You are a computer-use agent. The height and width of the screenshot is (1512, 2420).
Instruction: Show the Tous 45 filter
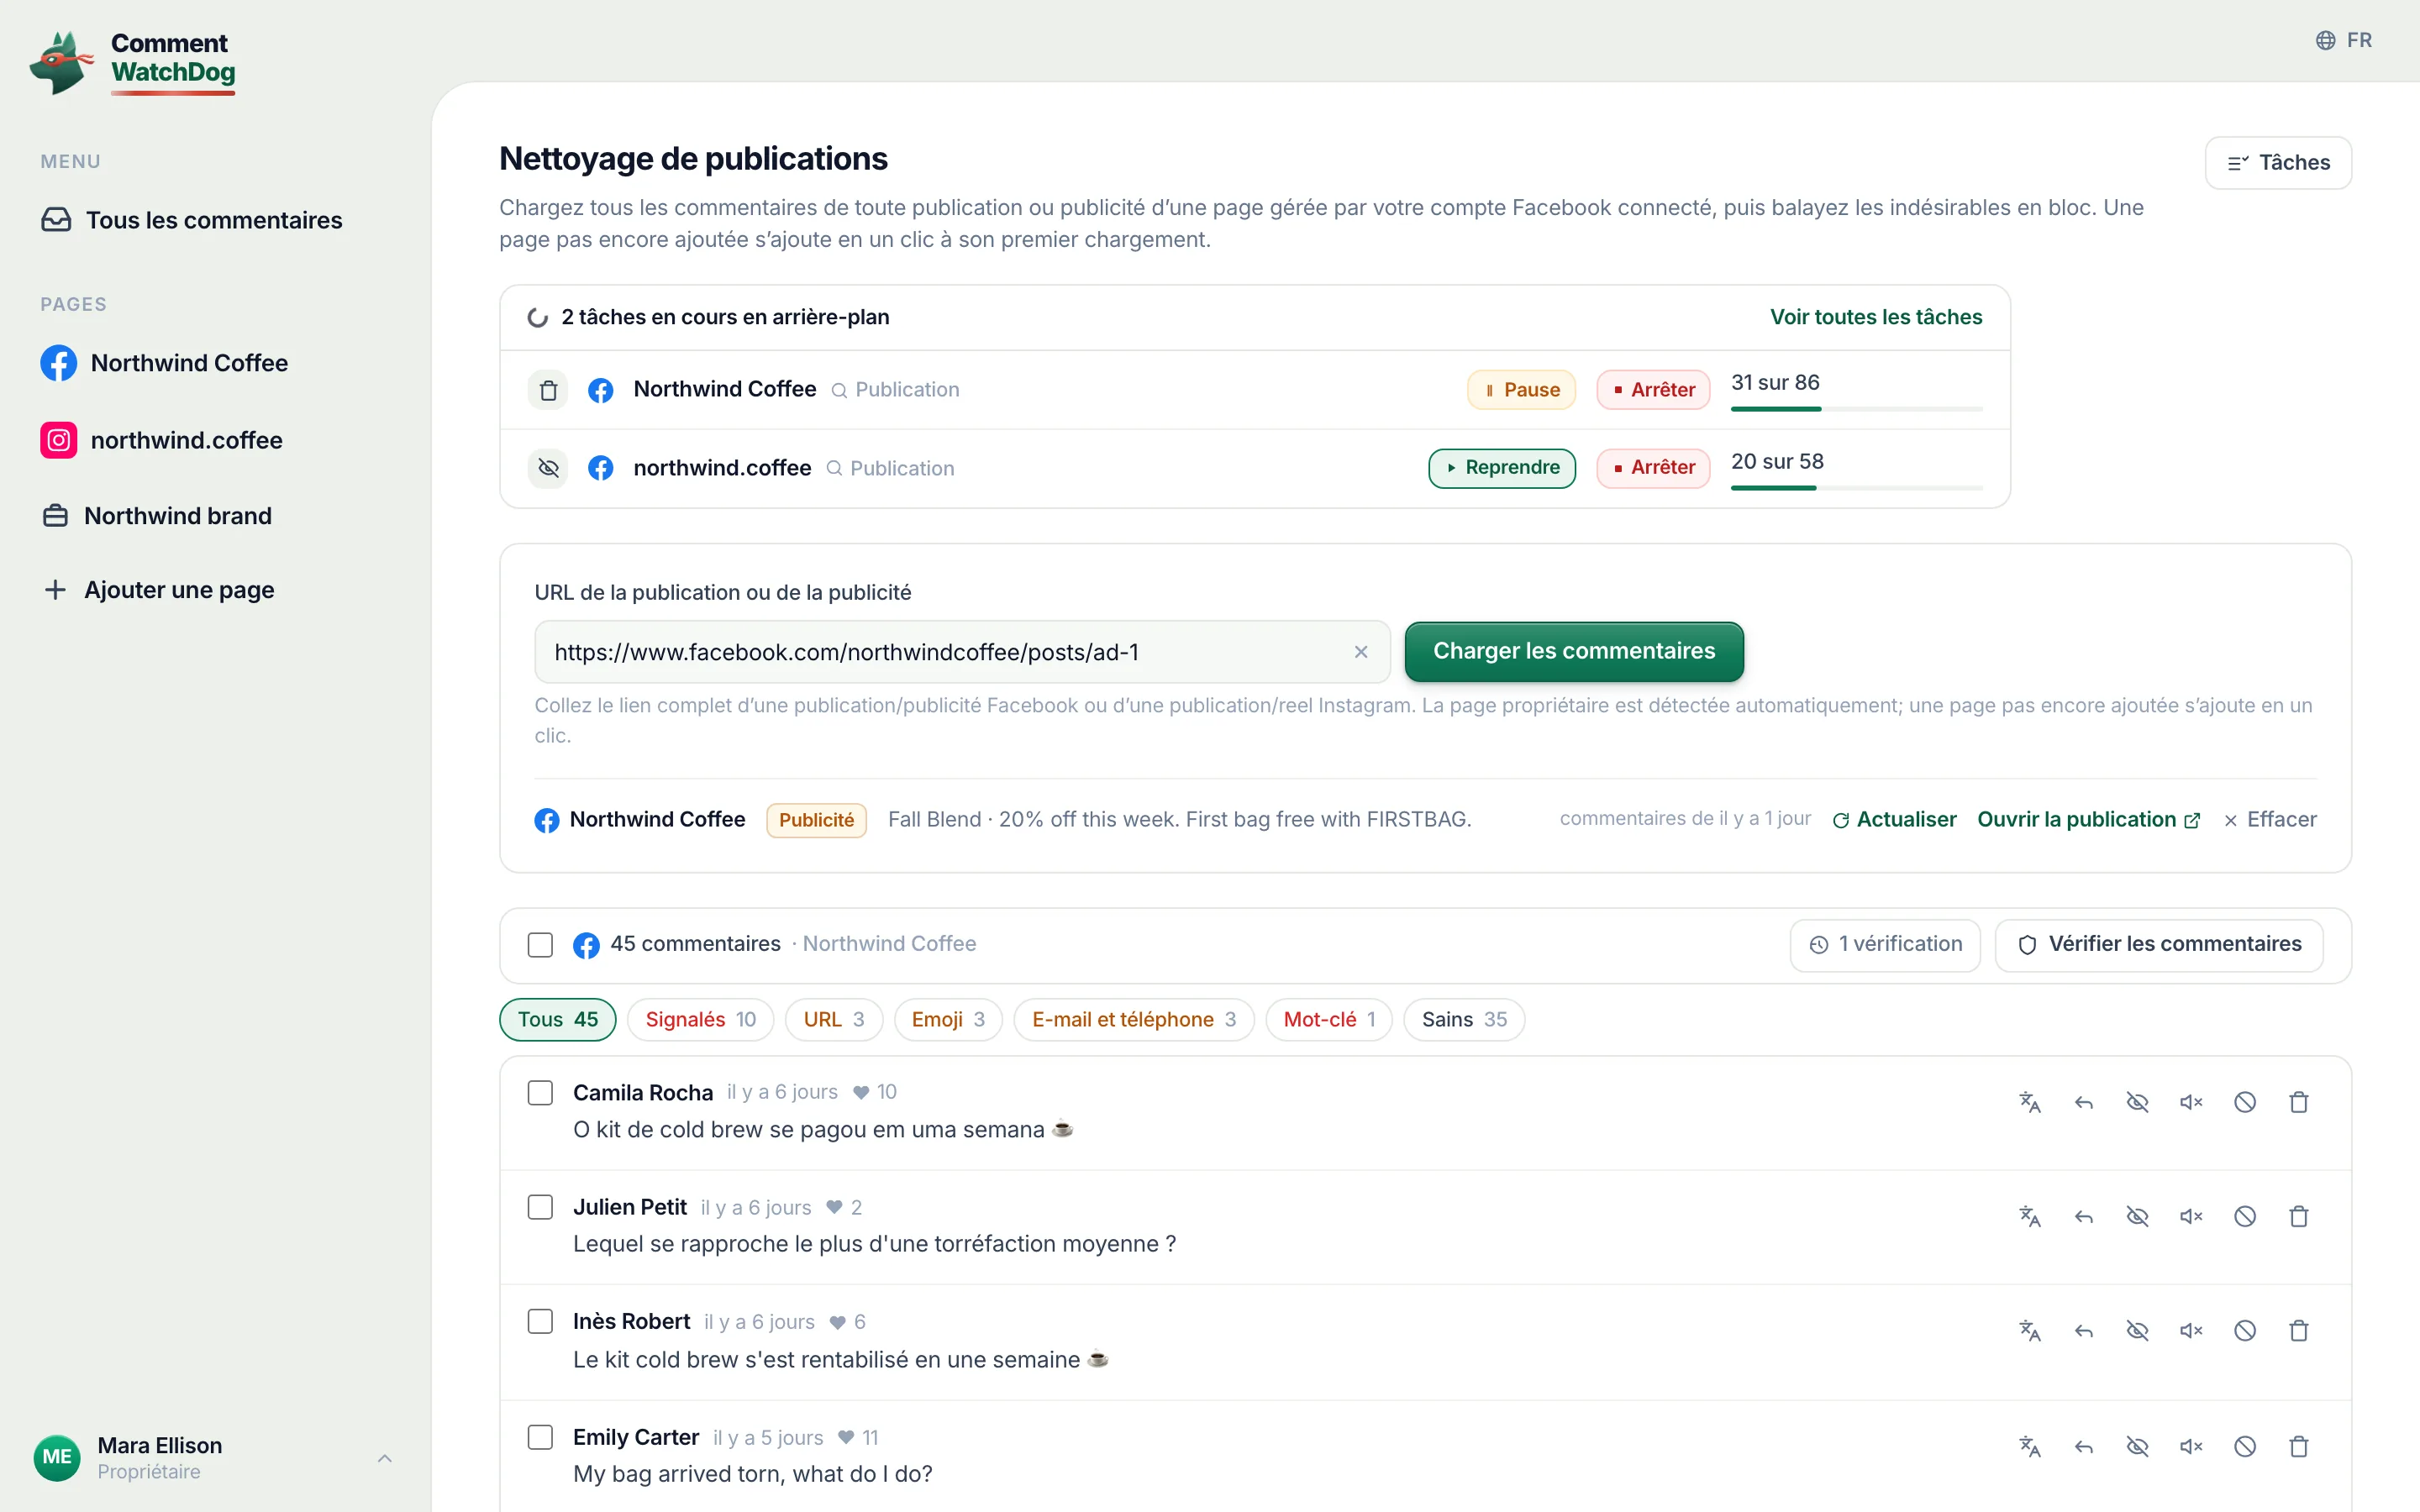click(x=557, y=1020)
